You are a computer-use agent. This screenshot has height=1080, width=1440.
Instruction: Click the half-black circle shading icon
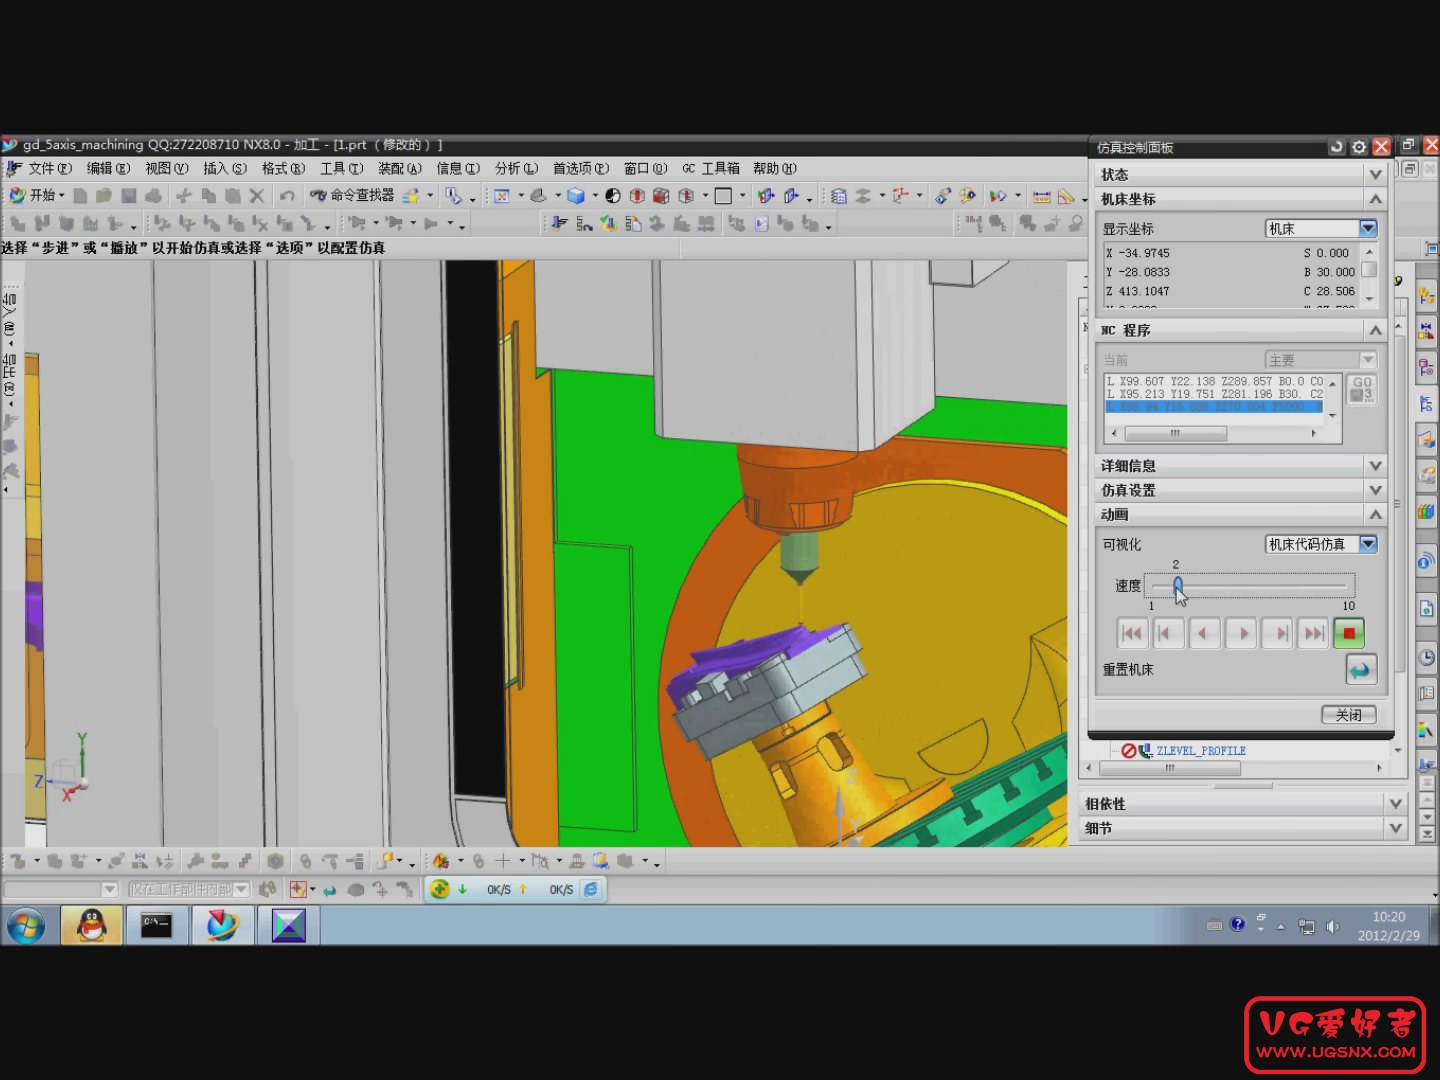click(x=613, y=196)
